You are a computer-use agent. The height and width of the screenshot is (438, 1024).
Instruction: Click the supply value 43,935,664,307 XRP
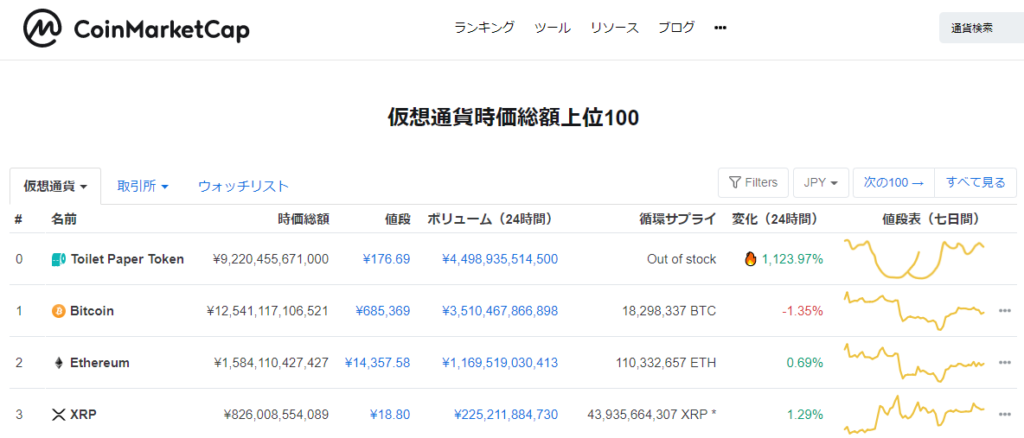point(652,414)
